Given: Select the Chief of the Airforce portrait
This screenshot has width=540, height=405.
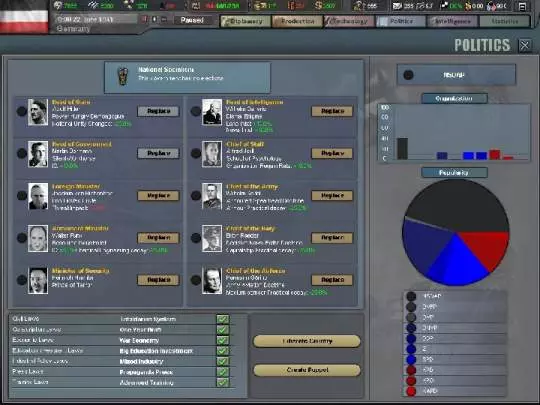Looking at the screenshot, I should pos(212,281).
